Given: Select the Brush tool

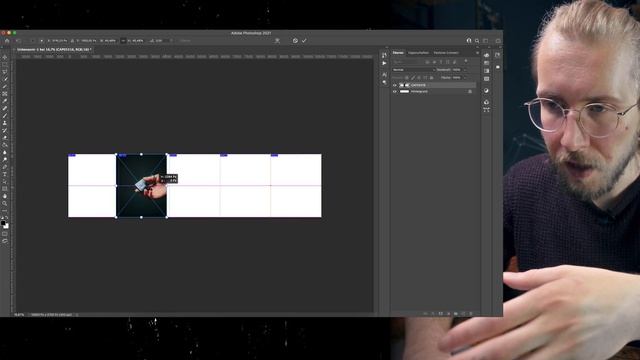Looking at the screenshot, I should click(5, 116).
